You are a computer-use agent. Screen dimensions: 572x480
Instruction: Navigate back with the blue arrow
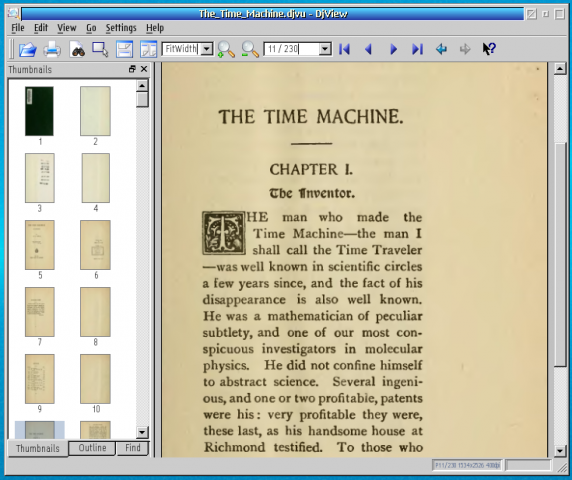tap(441, 49)
